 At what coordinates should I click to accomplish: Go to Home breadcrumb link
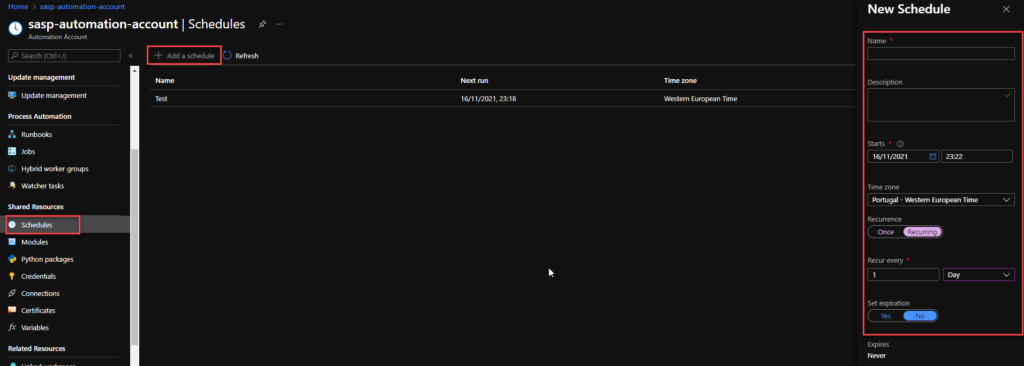pyautogui.click(x=18, y=7)
